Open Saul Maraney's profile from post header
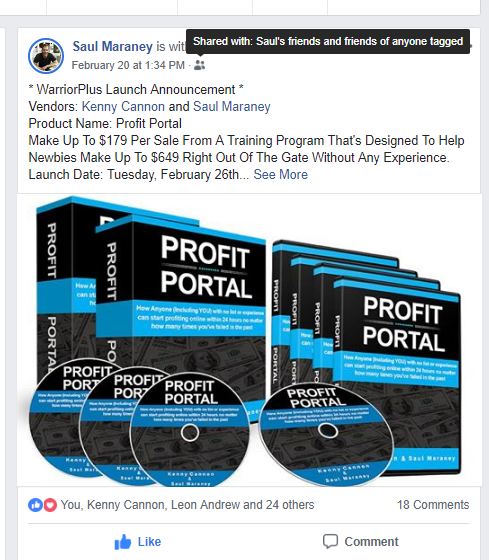 point(113,46)
